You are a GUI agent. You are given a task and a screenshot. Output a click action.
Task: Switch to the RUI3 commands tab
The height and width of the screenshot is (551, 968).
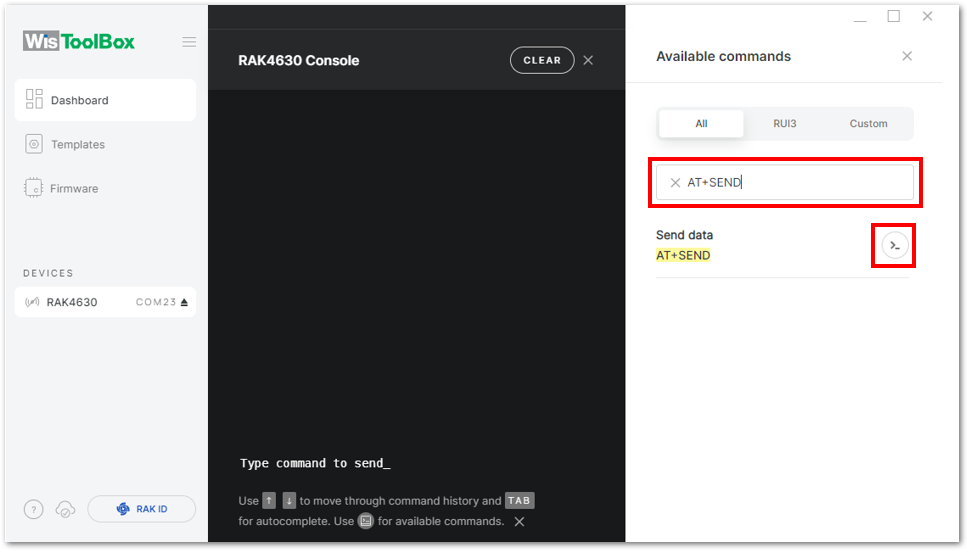pyautogui.click(x=785, y=123)
